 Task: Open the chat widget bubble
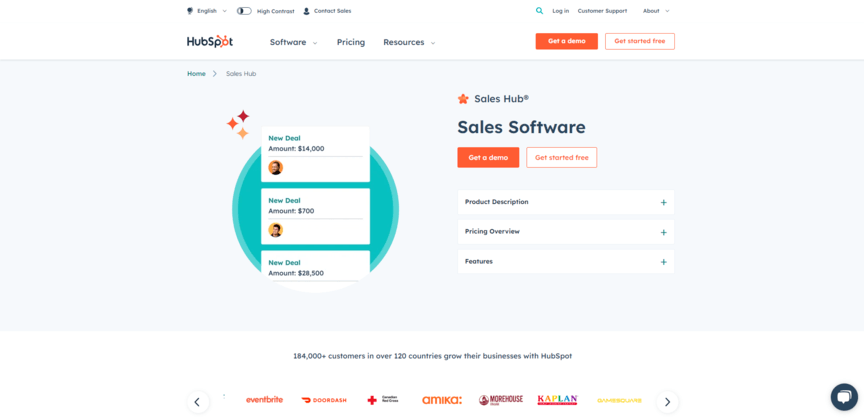tap(844, 397)
